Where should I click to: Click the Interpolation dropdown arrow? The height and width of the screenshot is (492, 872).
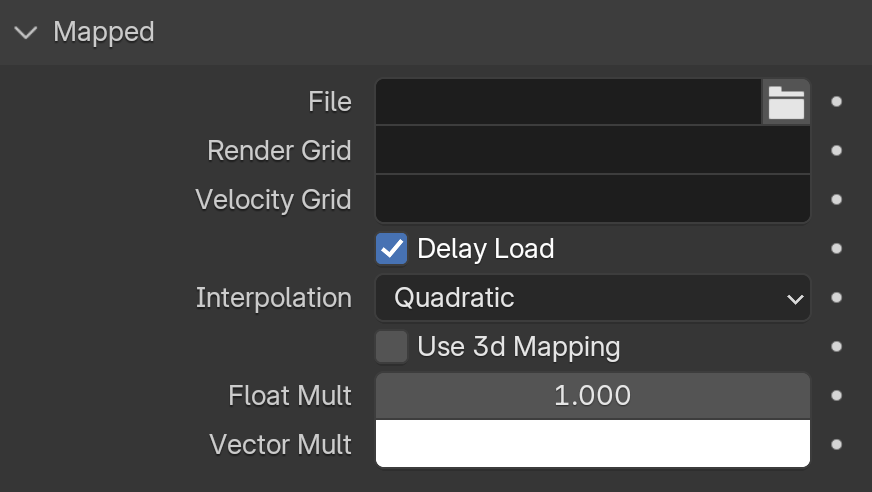pyautogui.click(x=795, y=299)
